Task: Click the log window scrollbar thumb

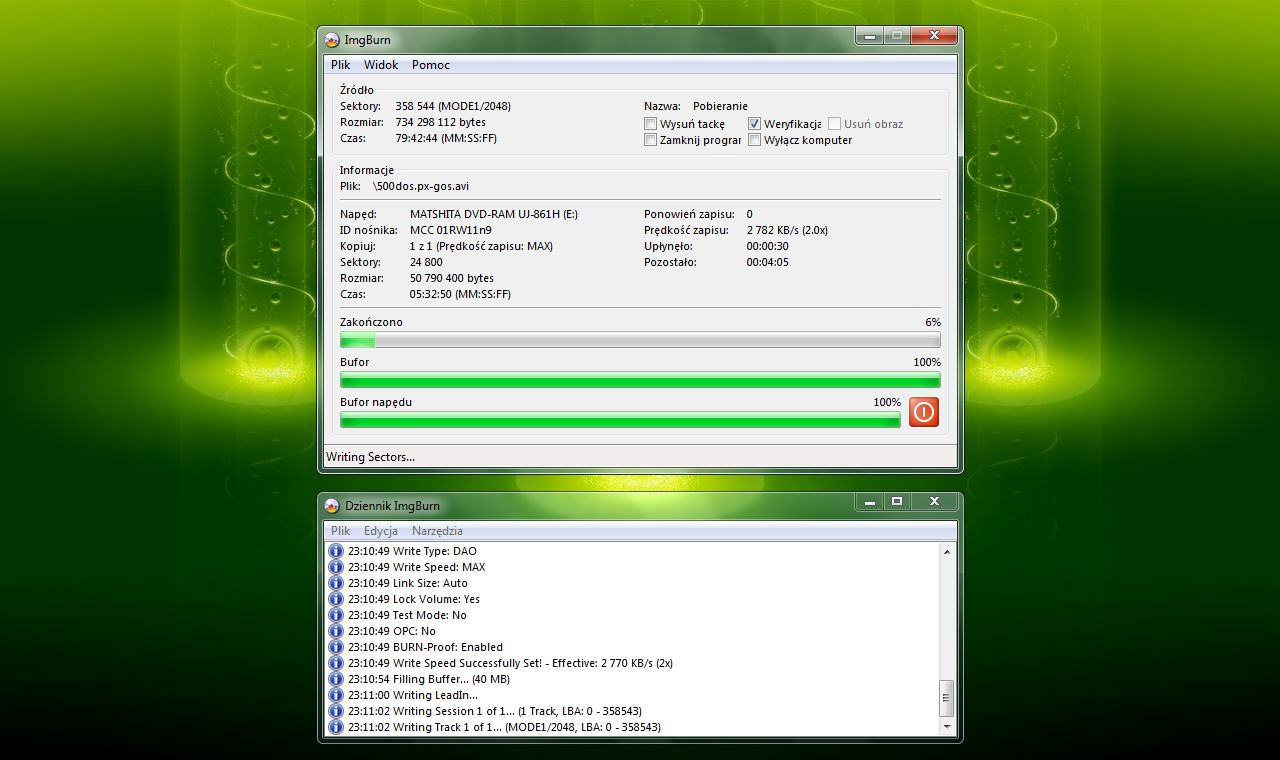Action: (x=947, y=698)
